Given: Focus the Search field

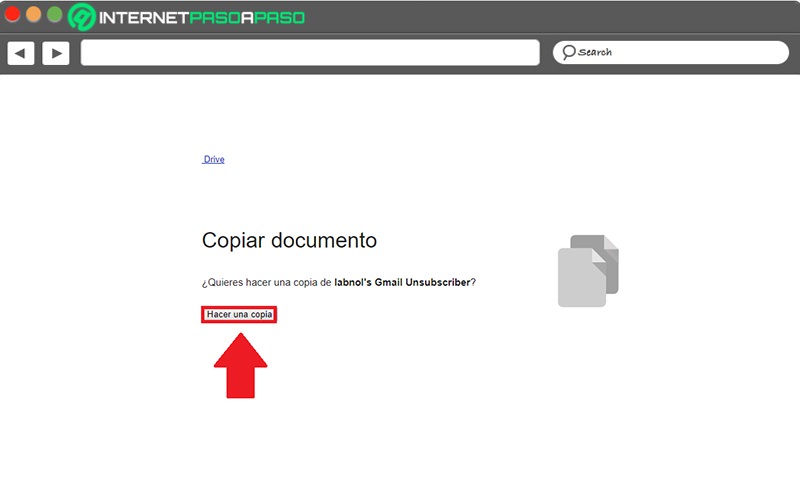Looking at the screenshot, I should (671, 53).
